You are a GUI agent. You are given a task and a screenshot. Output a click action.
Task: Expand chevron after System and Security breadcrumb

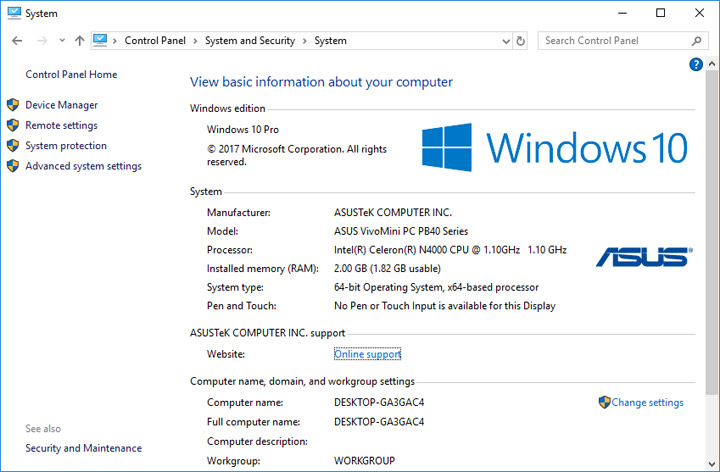tap(304, 41)
